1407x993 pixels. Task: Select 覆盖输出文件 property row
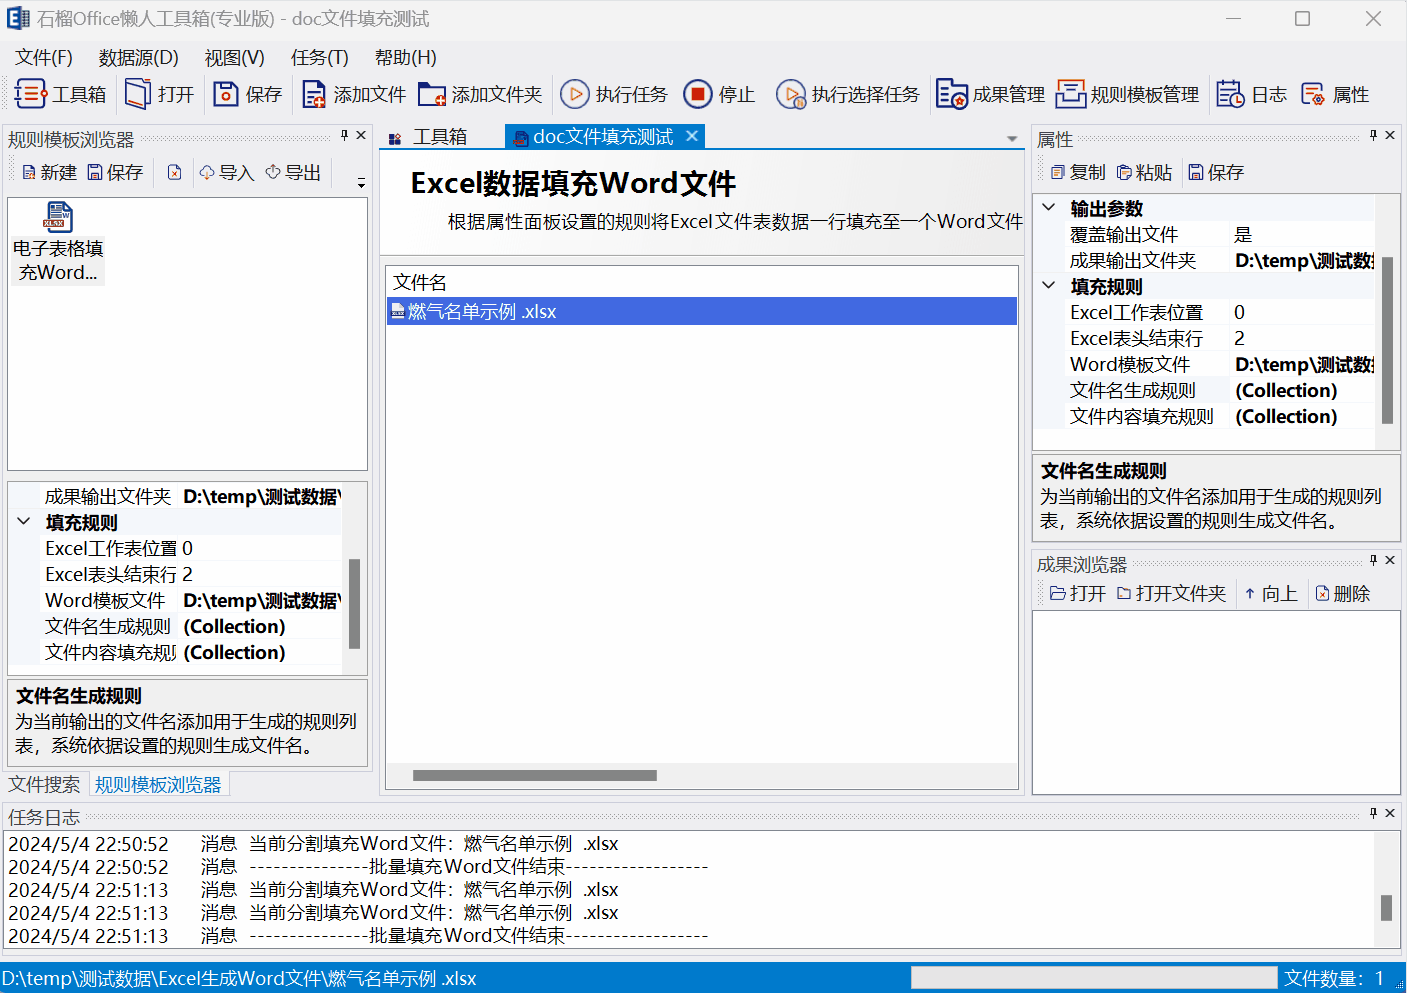1206,234
